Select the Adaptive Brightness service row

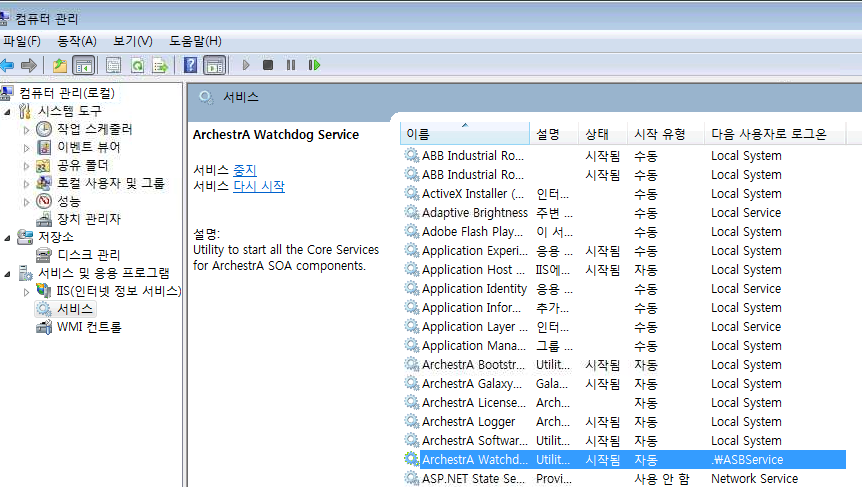tap(624, 213)
